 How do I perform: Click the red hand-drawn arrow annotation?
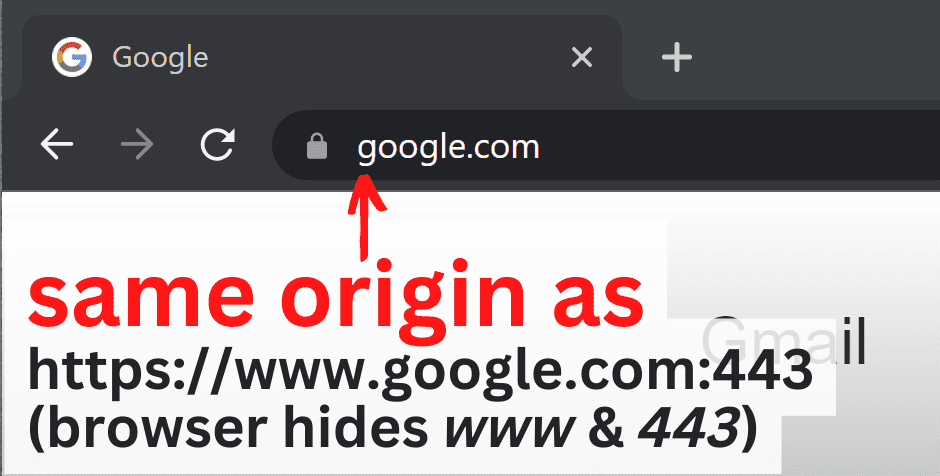pos(366,217)
